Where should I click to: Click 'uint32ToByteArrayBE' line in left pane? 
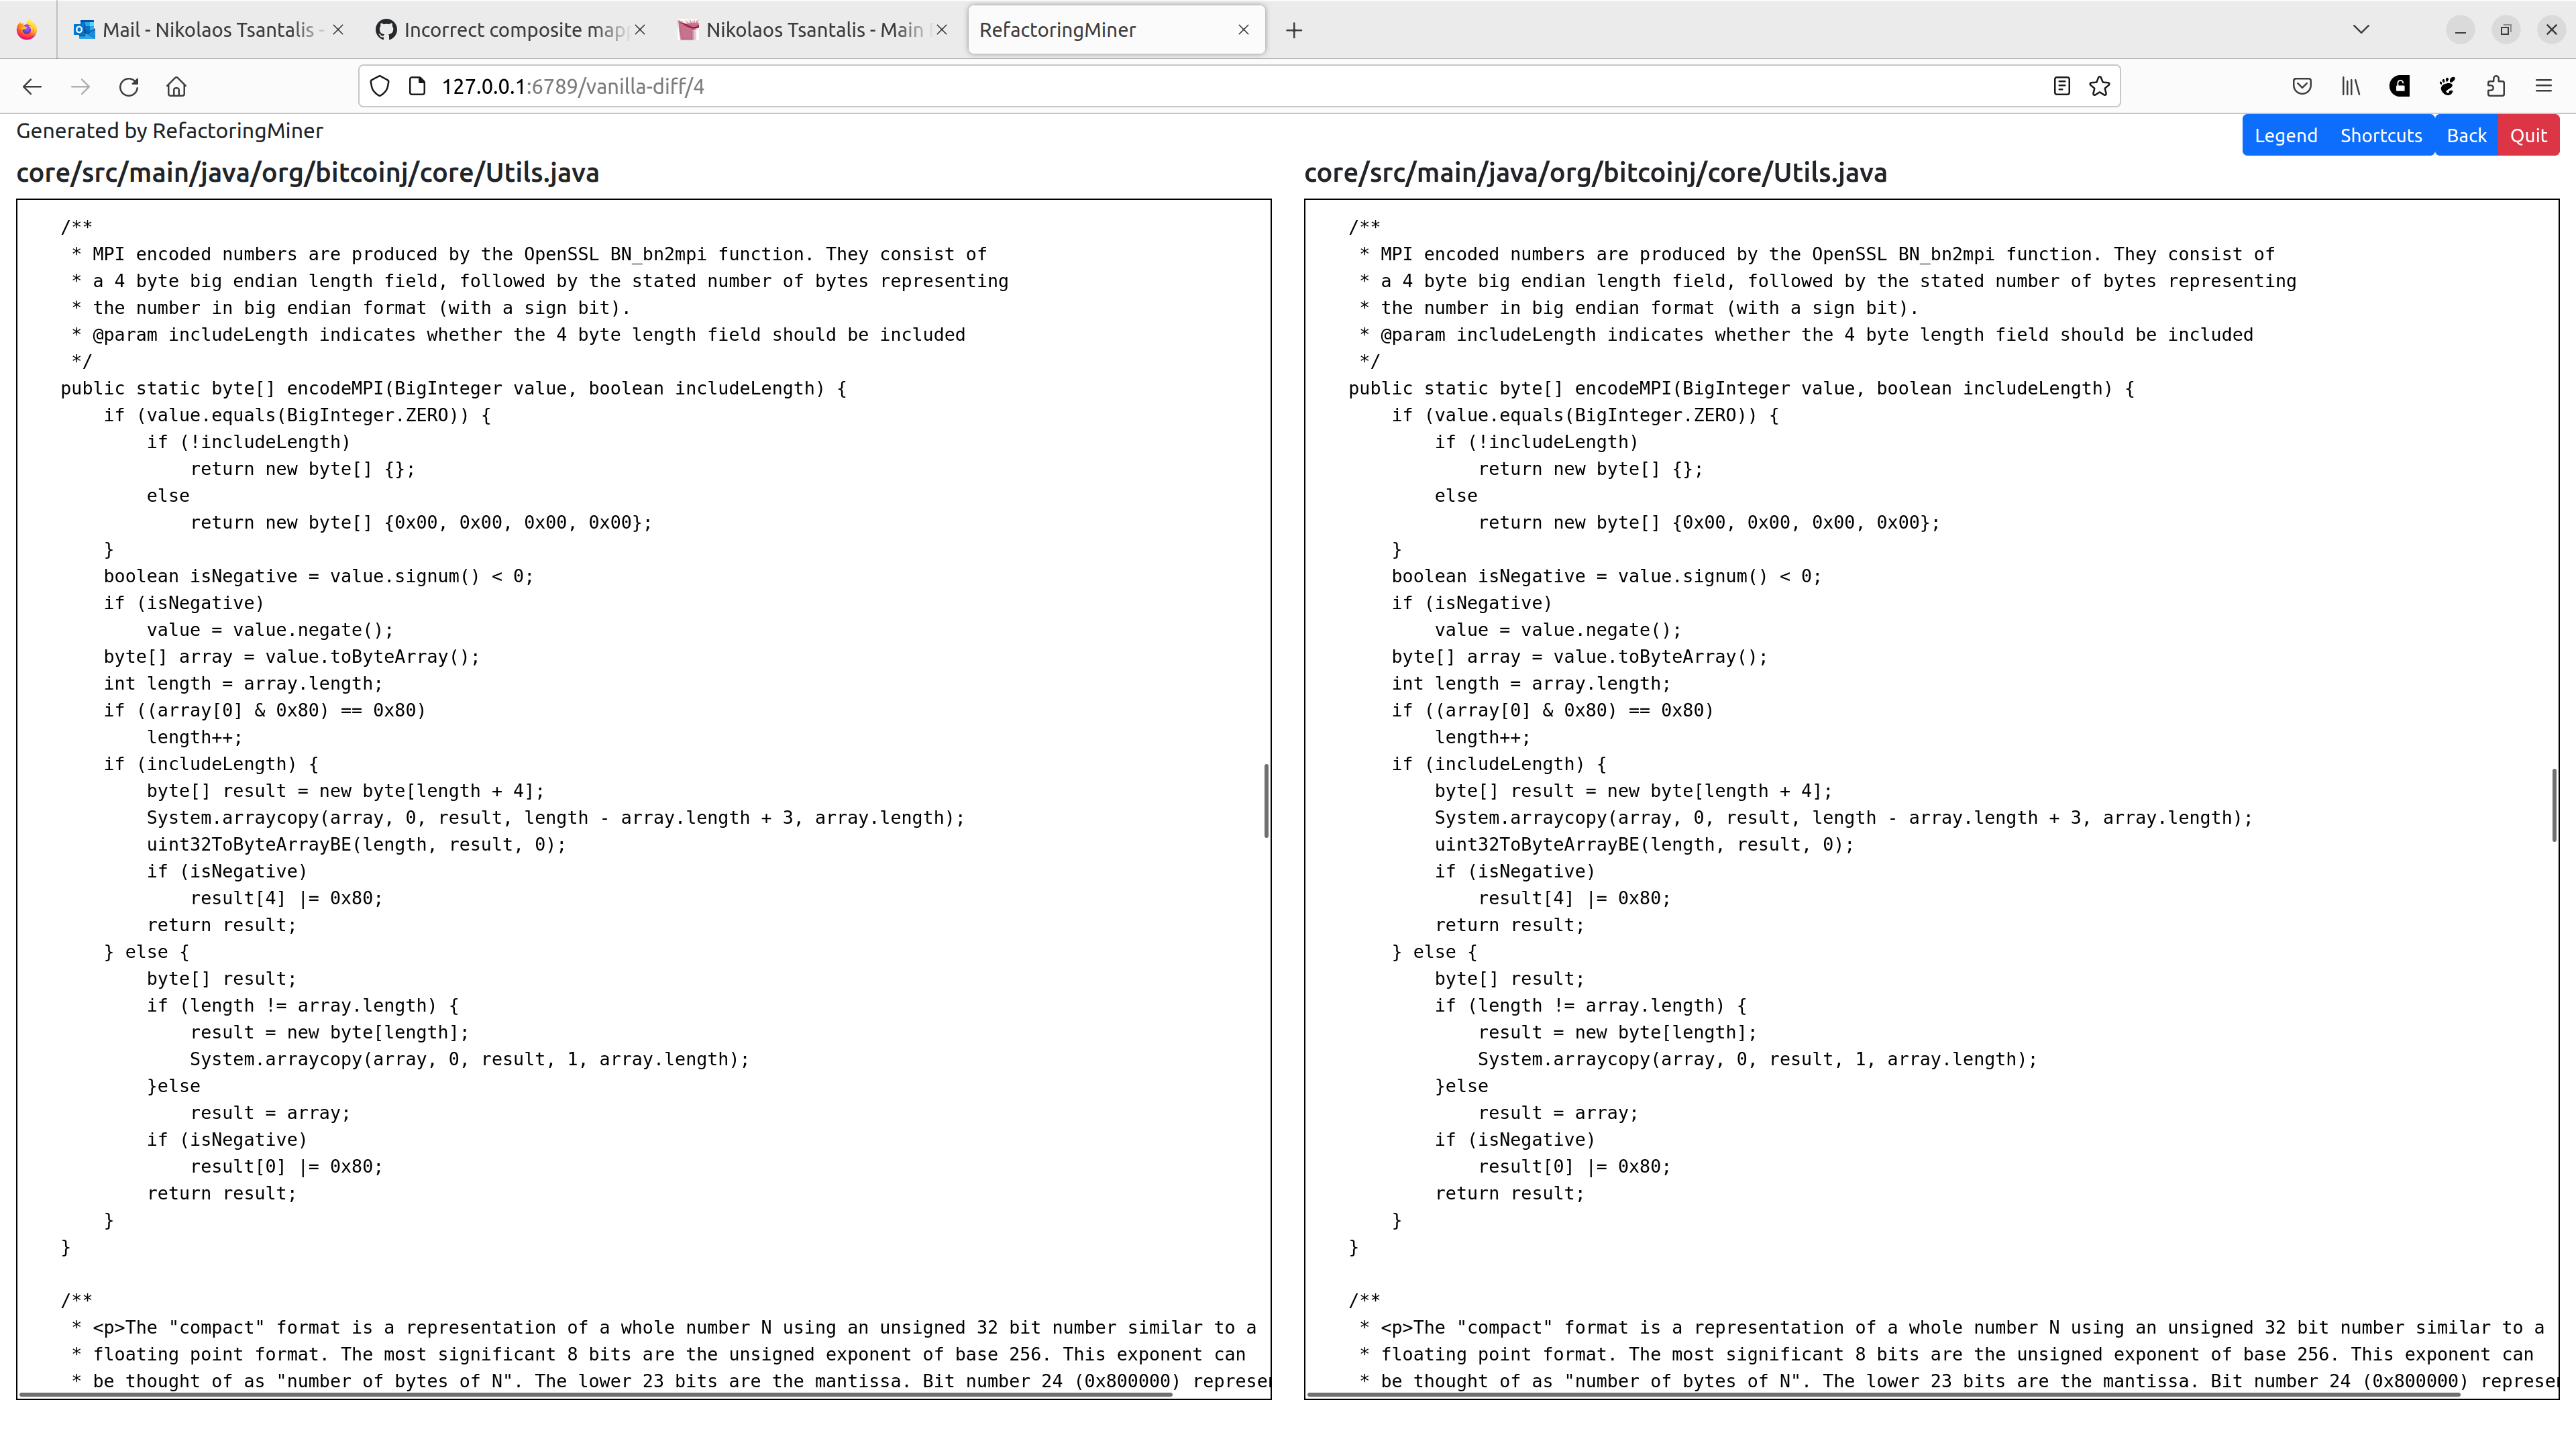356,844
